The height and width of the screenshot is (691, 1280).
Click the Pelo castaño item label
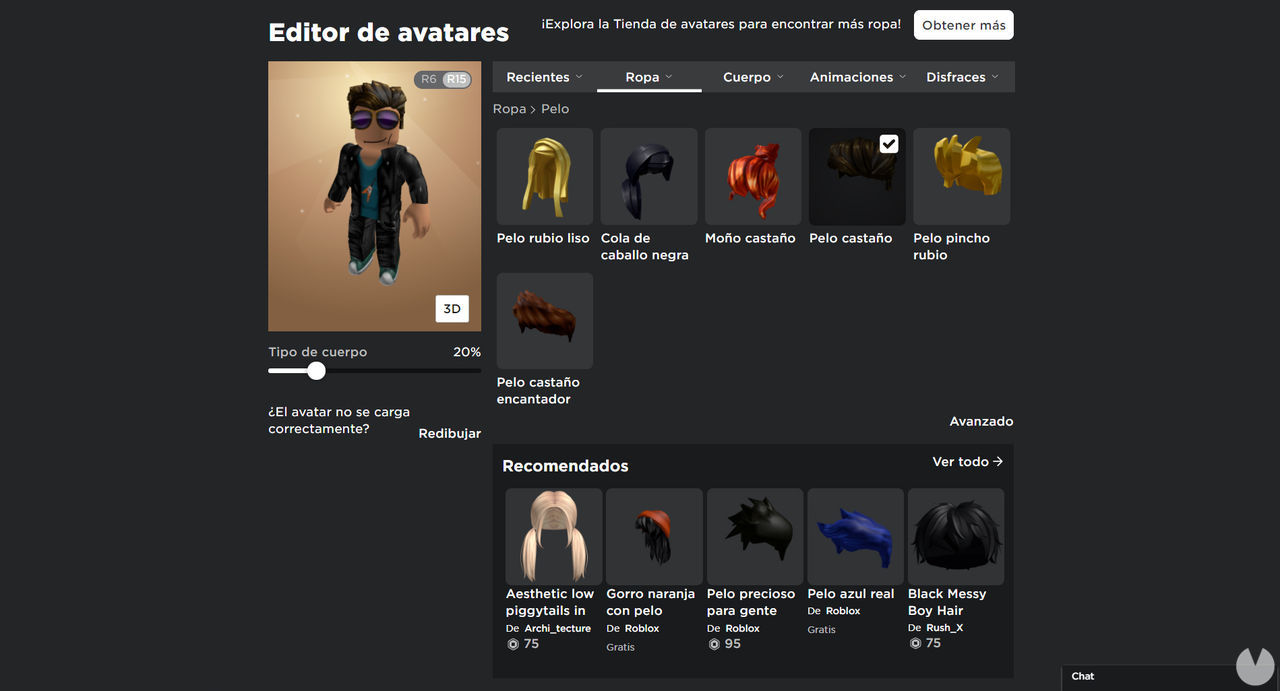(851, 238)
